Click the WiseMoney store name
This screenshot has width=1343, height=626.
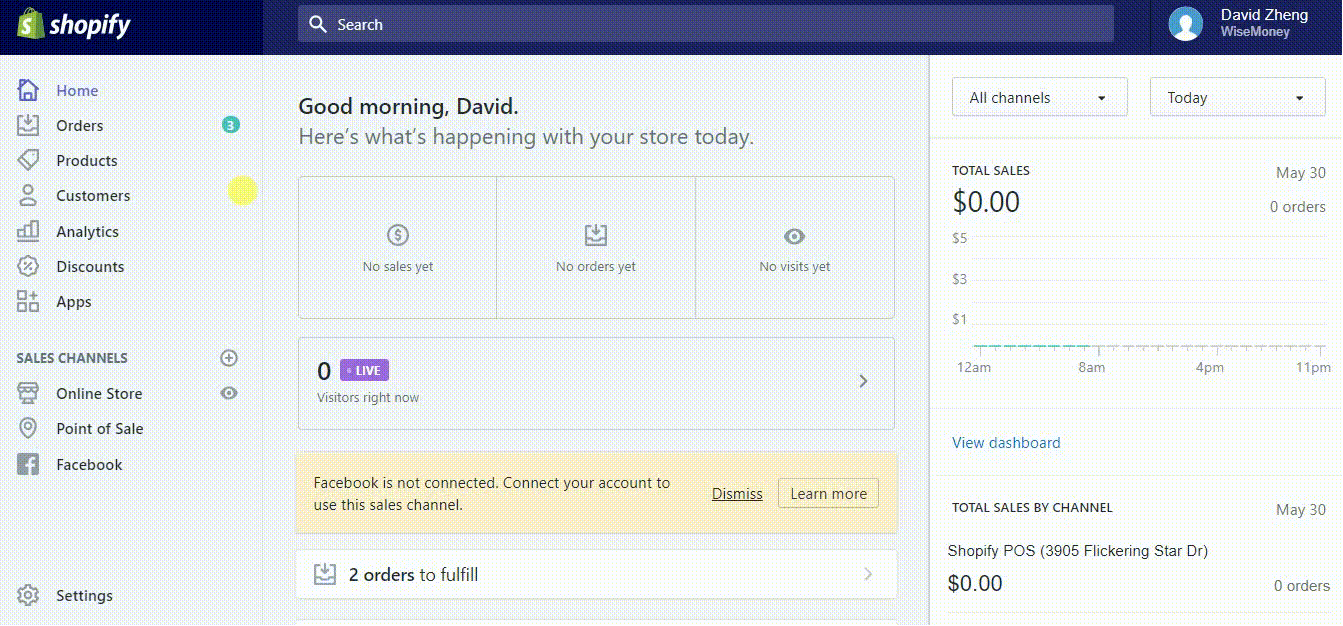coord(1255,32)
